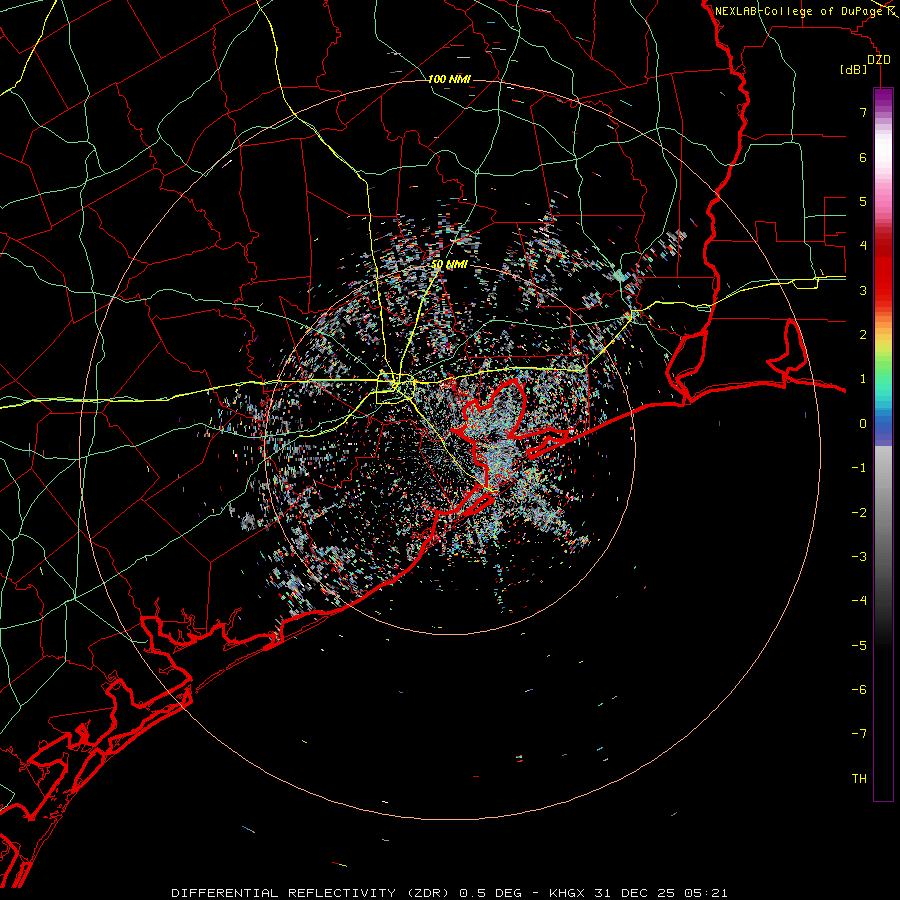The width and height of the screenshot is (900, 900).
Task: Select the "7" value on the dB scale
Action: (x=863, y=112)
